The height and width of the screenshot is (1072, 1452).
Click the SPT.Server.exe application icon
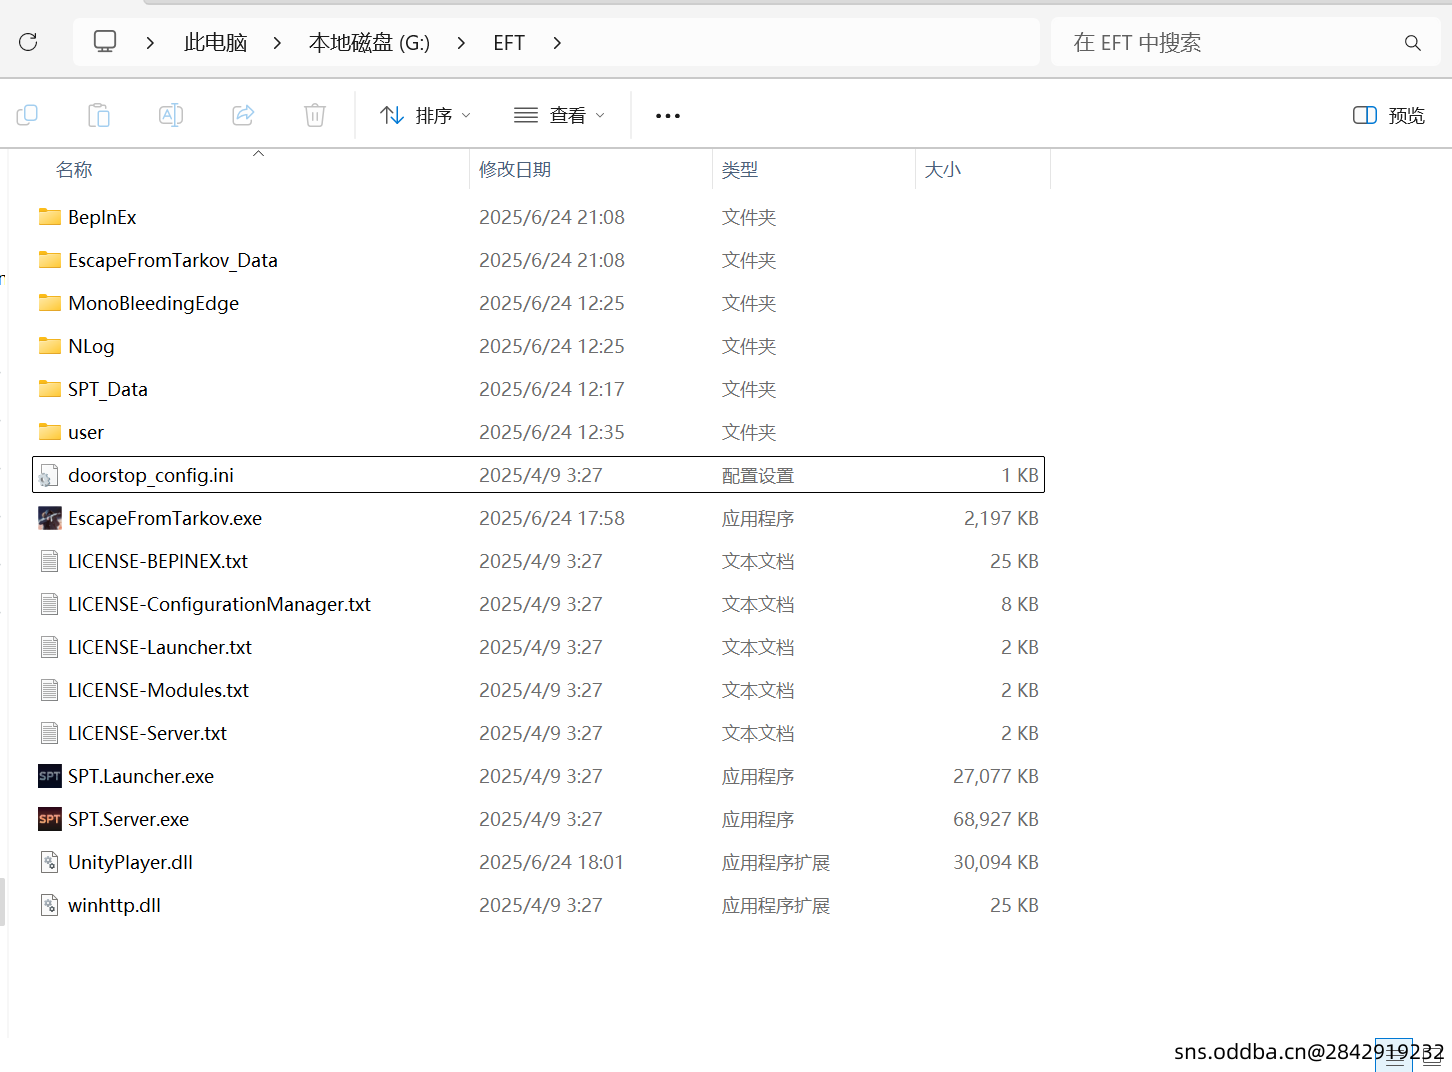[x=50, y=819]
